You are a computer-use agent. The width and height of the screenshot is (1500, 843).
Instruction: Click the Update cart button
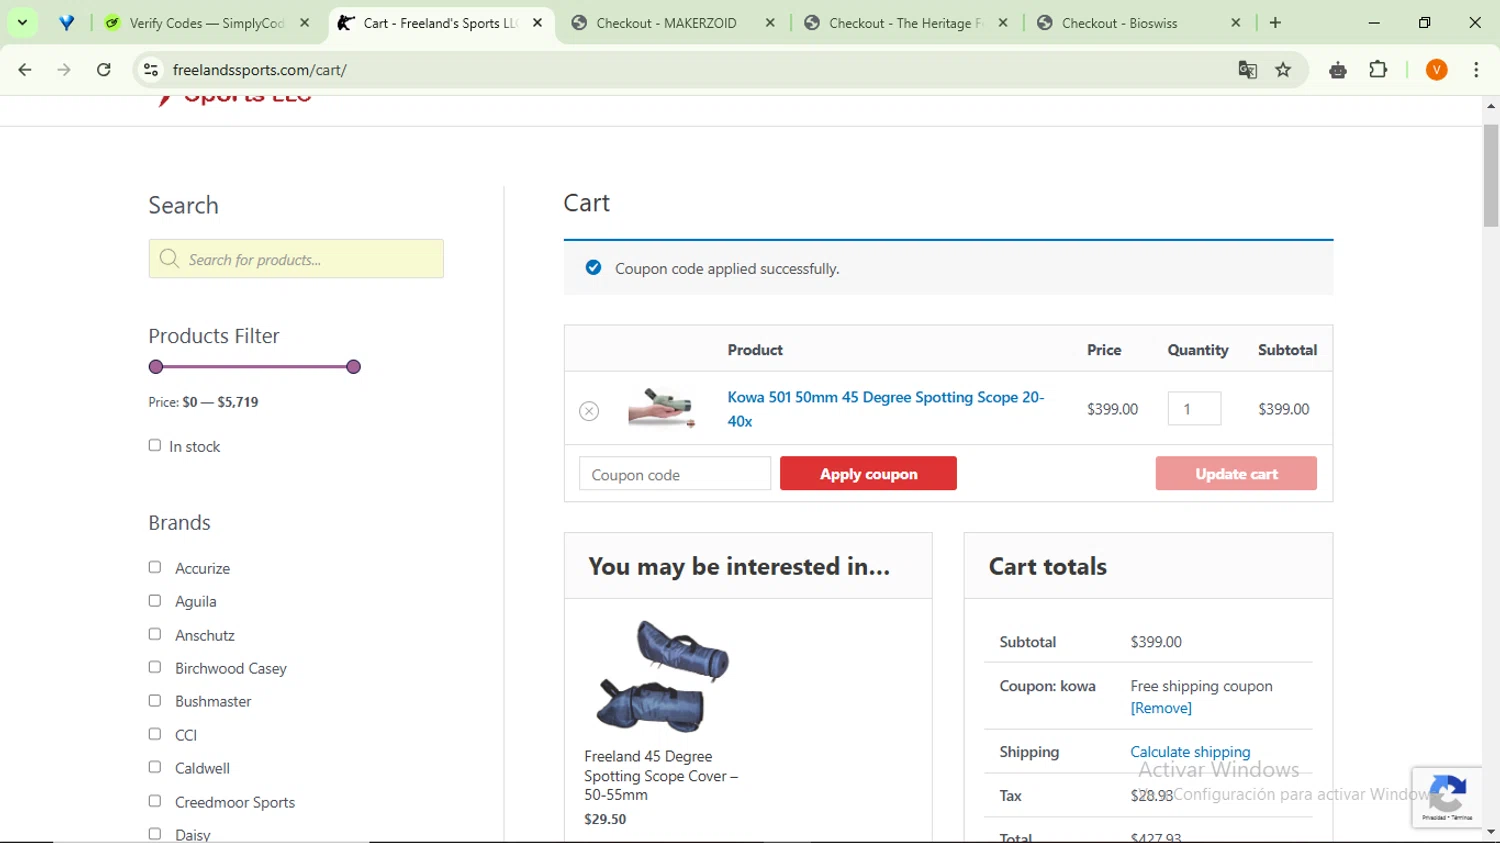pos(1236,474)
